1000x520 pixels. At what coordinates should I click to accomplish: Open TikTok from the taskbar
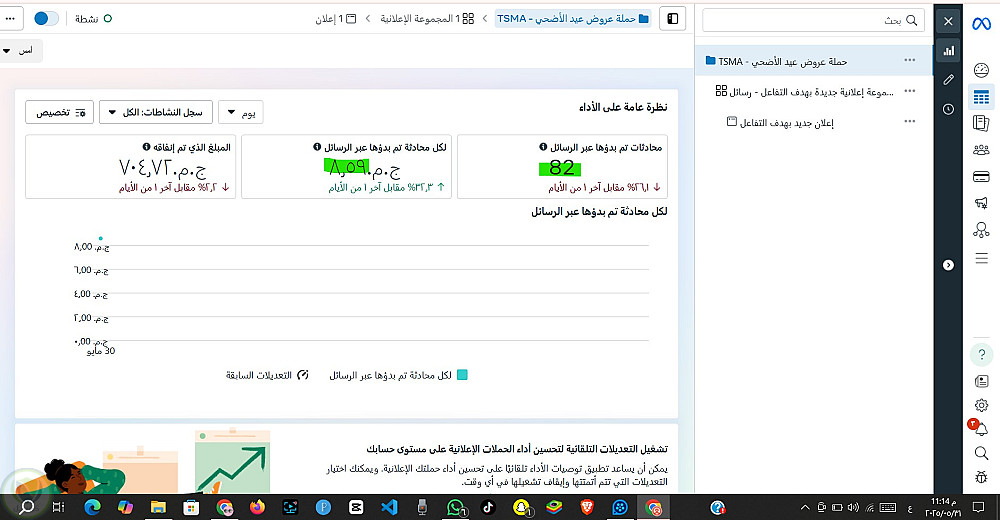488,507
